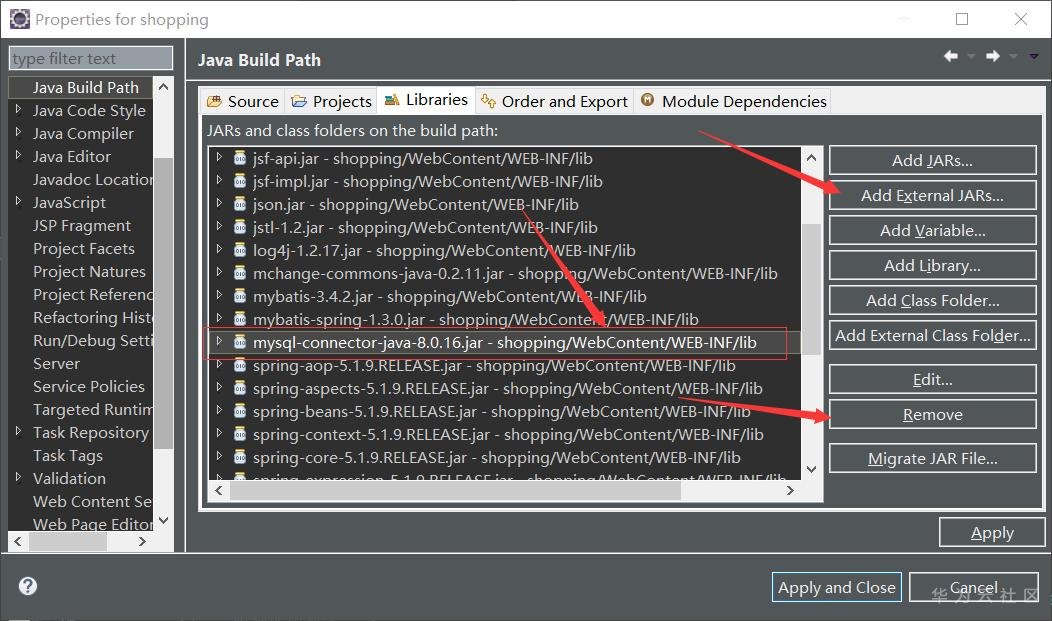Screen dimensions: 1052x621
Task: Expand the mysql-connector-java-8.0.16.jar entry
Action: coord(219,341)
